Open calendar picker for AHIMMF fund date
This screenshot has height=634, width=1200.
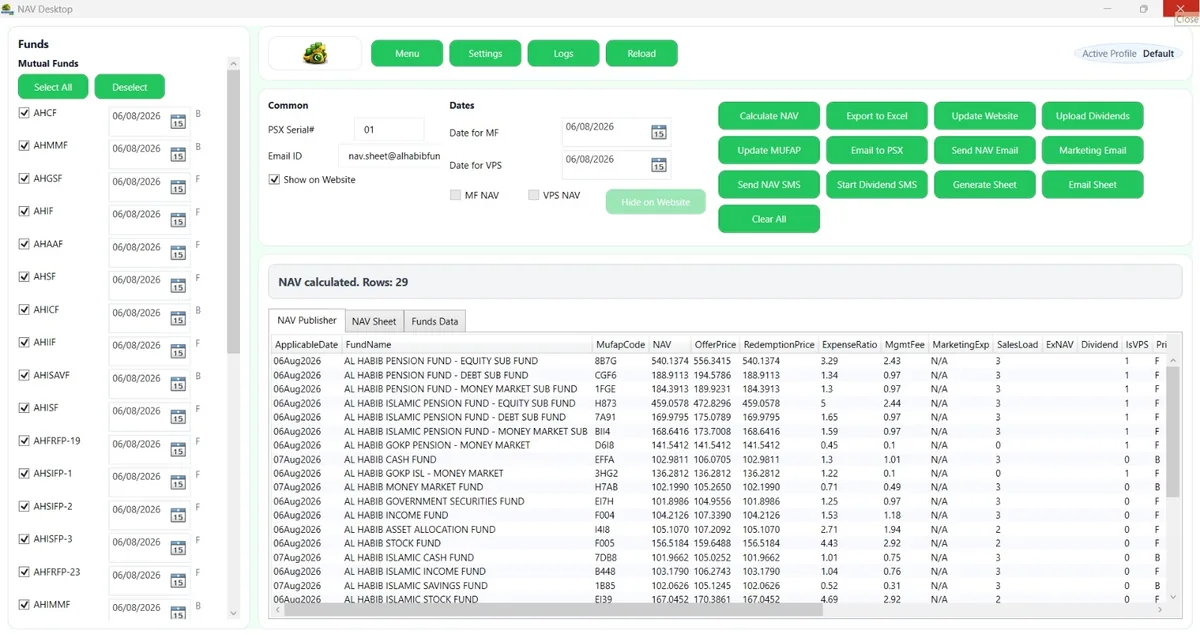coord(178,612)
